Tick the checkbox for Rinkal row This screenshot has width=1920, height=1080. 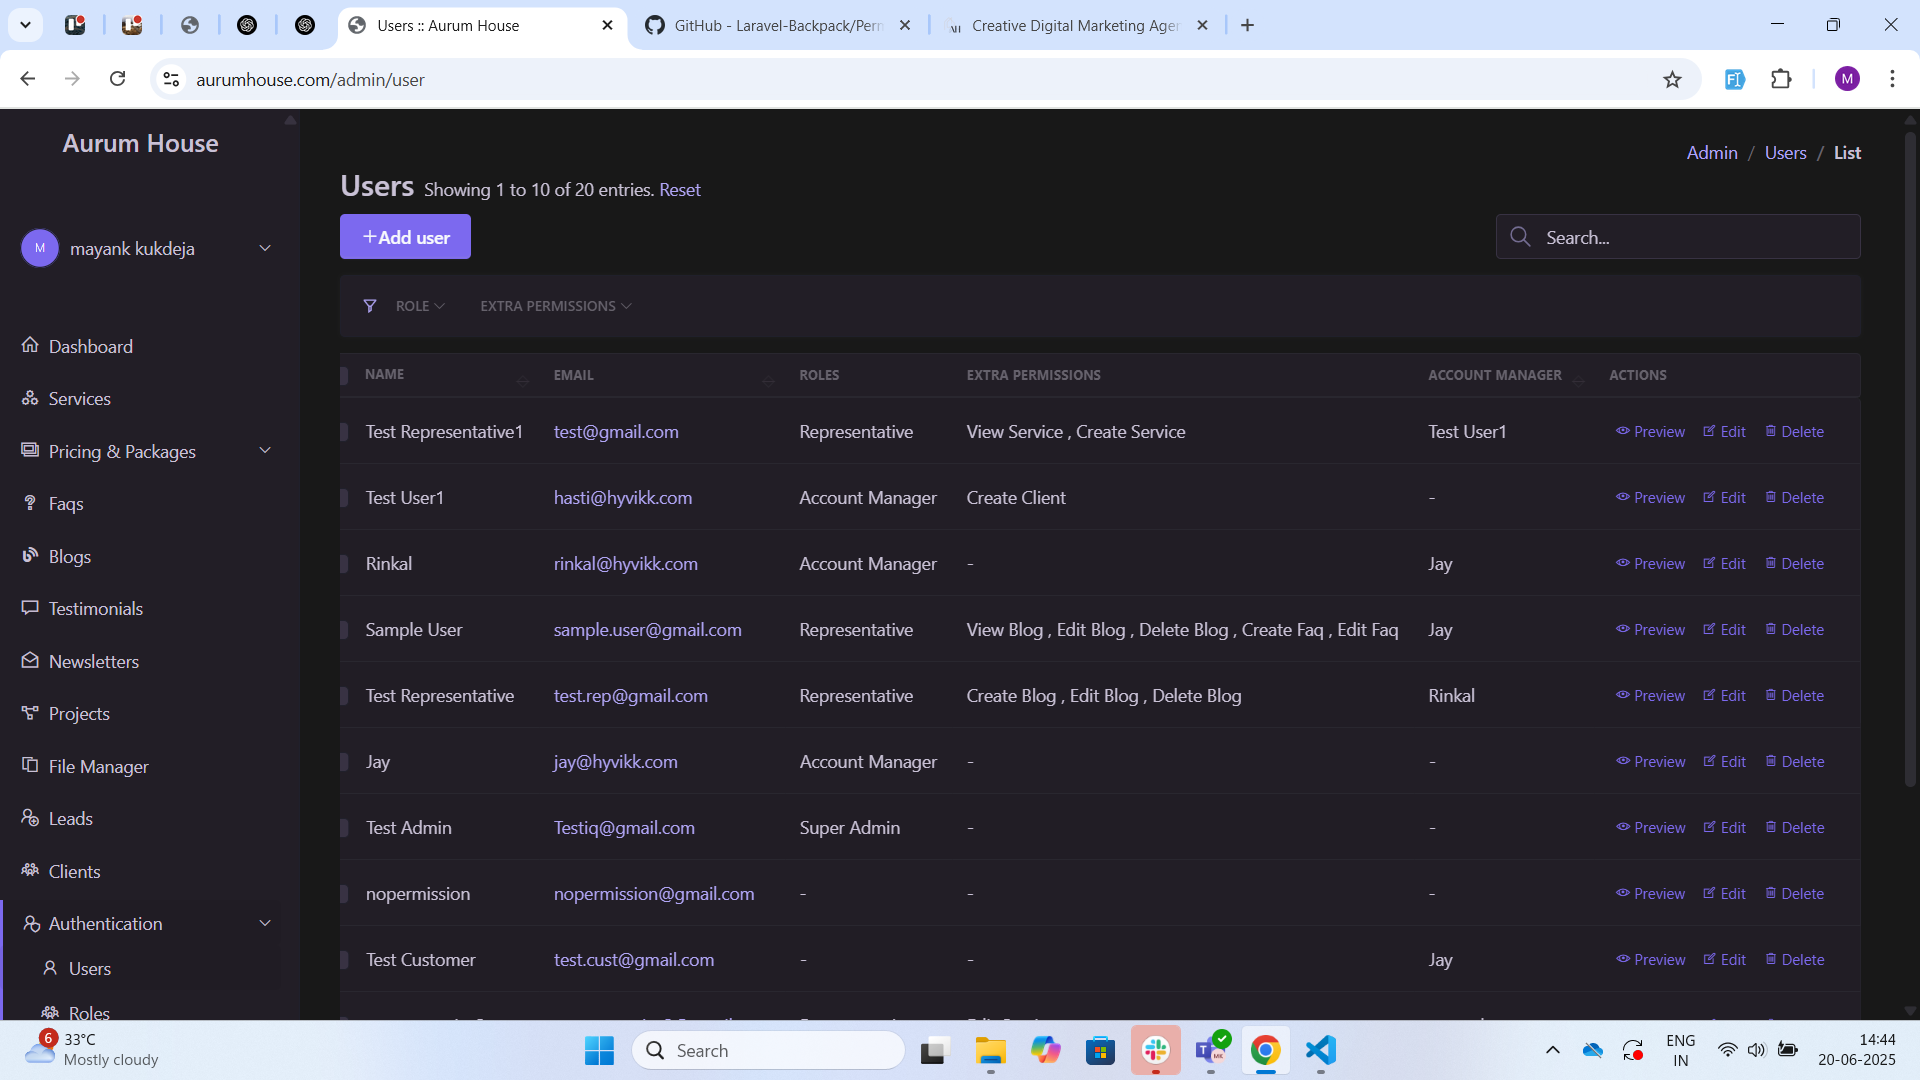point(344,564)
